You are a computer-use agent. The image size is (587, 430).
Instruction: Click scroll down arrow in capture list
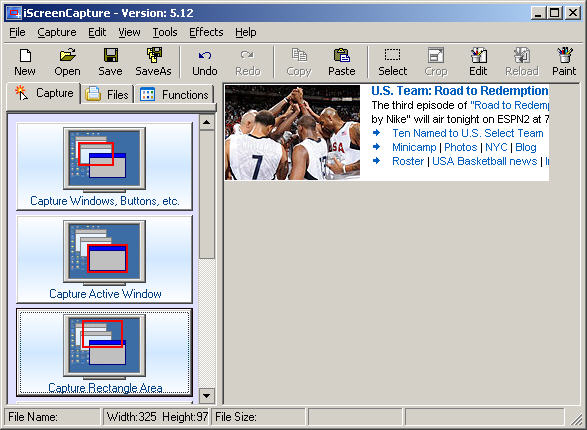pyautogui.click(x=207, y=396)
